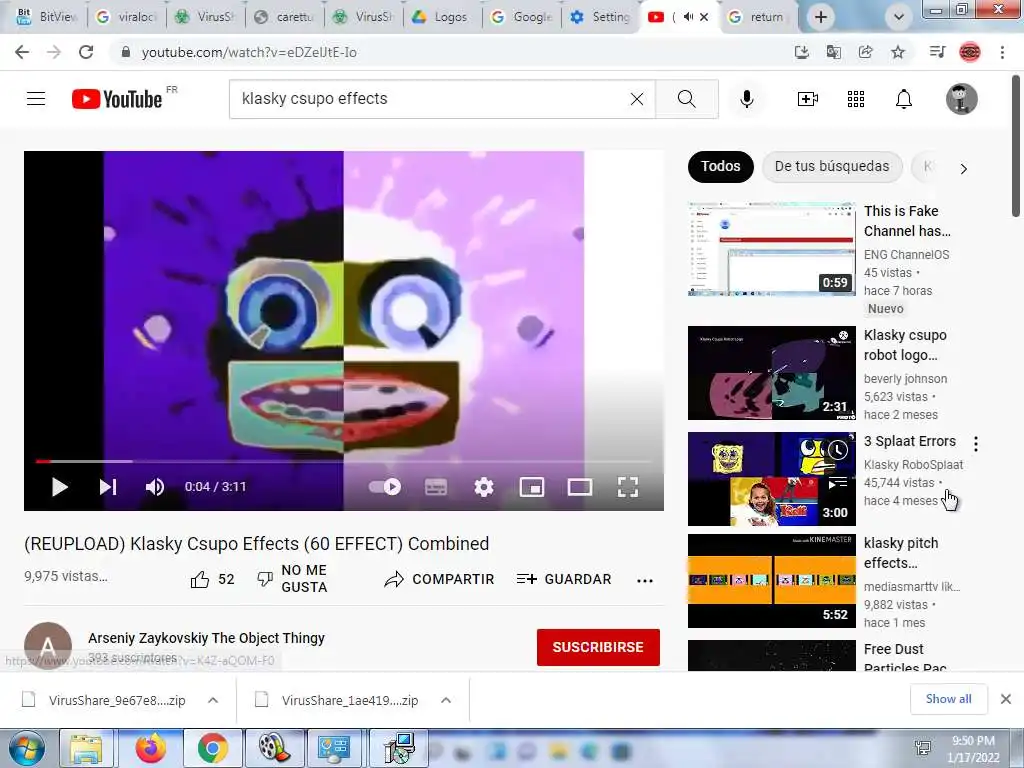The width and height of the screenshot is (1024, 768).
Task: Expand options for VirusShare_9e67e8 download
Action: [213, 700]
